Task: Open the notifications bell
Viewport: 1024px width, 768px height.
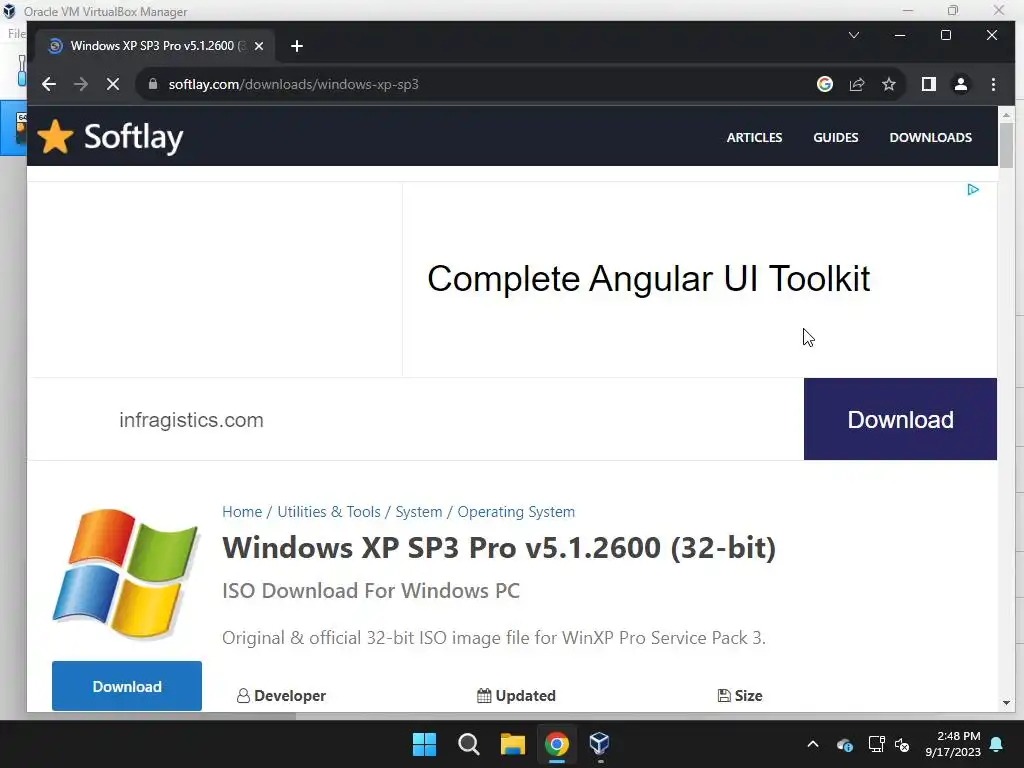Action: pos(997,744)
